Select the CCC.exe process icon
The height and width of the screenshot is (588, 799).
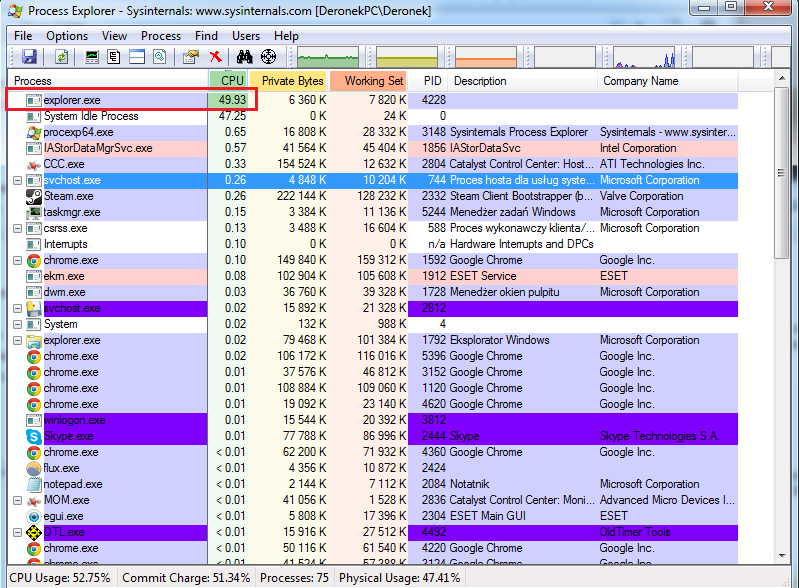coord(34,165)
